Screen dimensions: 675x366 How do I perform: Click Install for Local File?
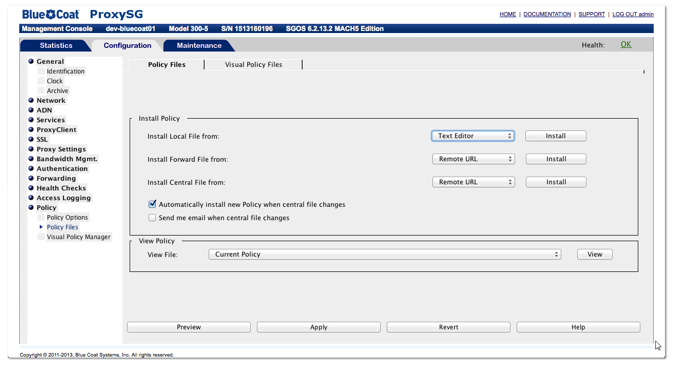[x=555, y=136]
